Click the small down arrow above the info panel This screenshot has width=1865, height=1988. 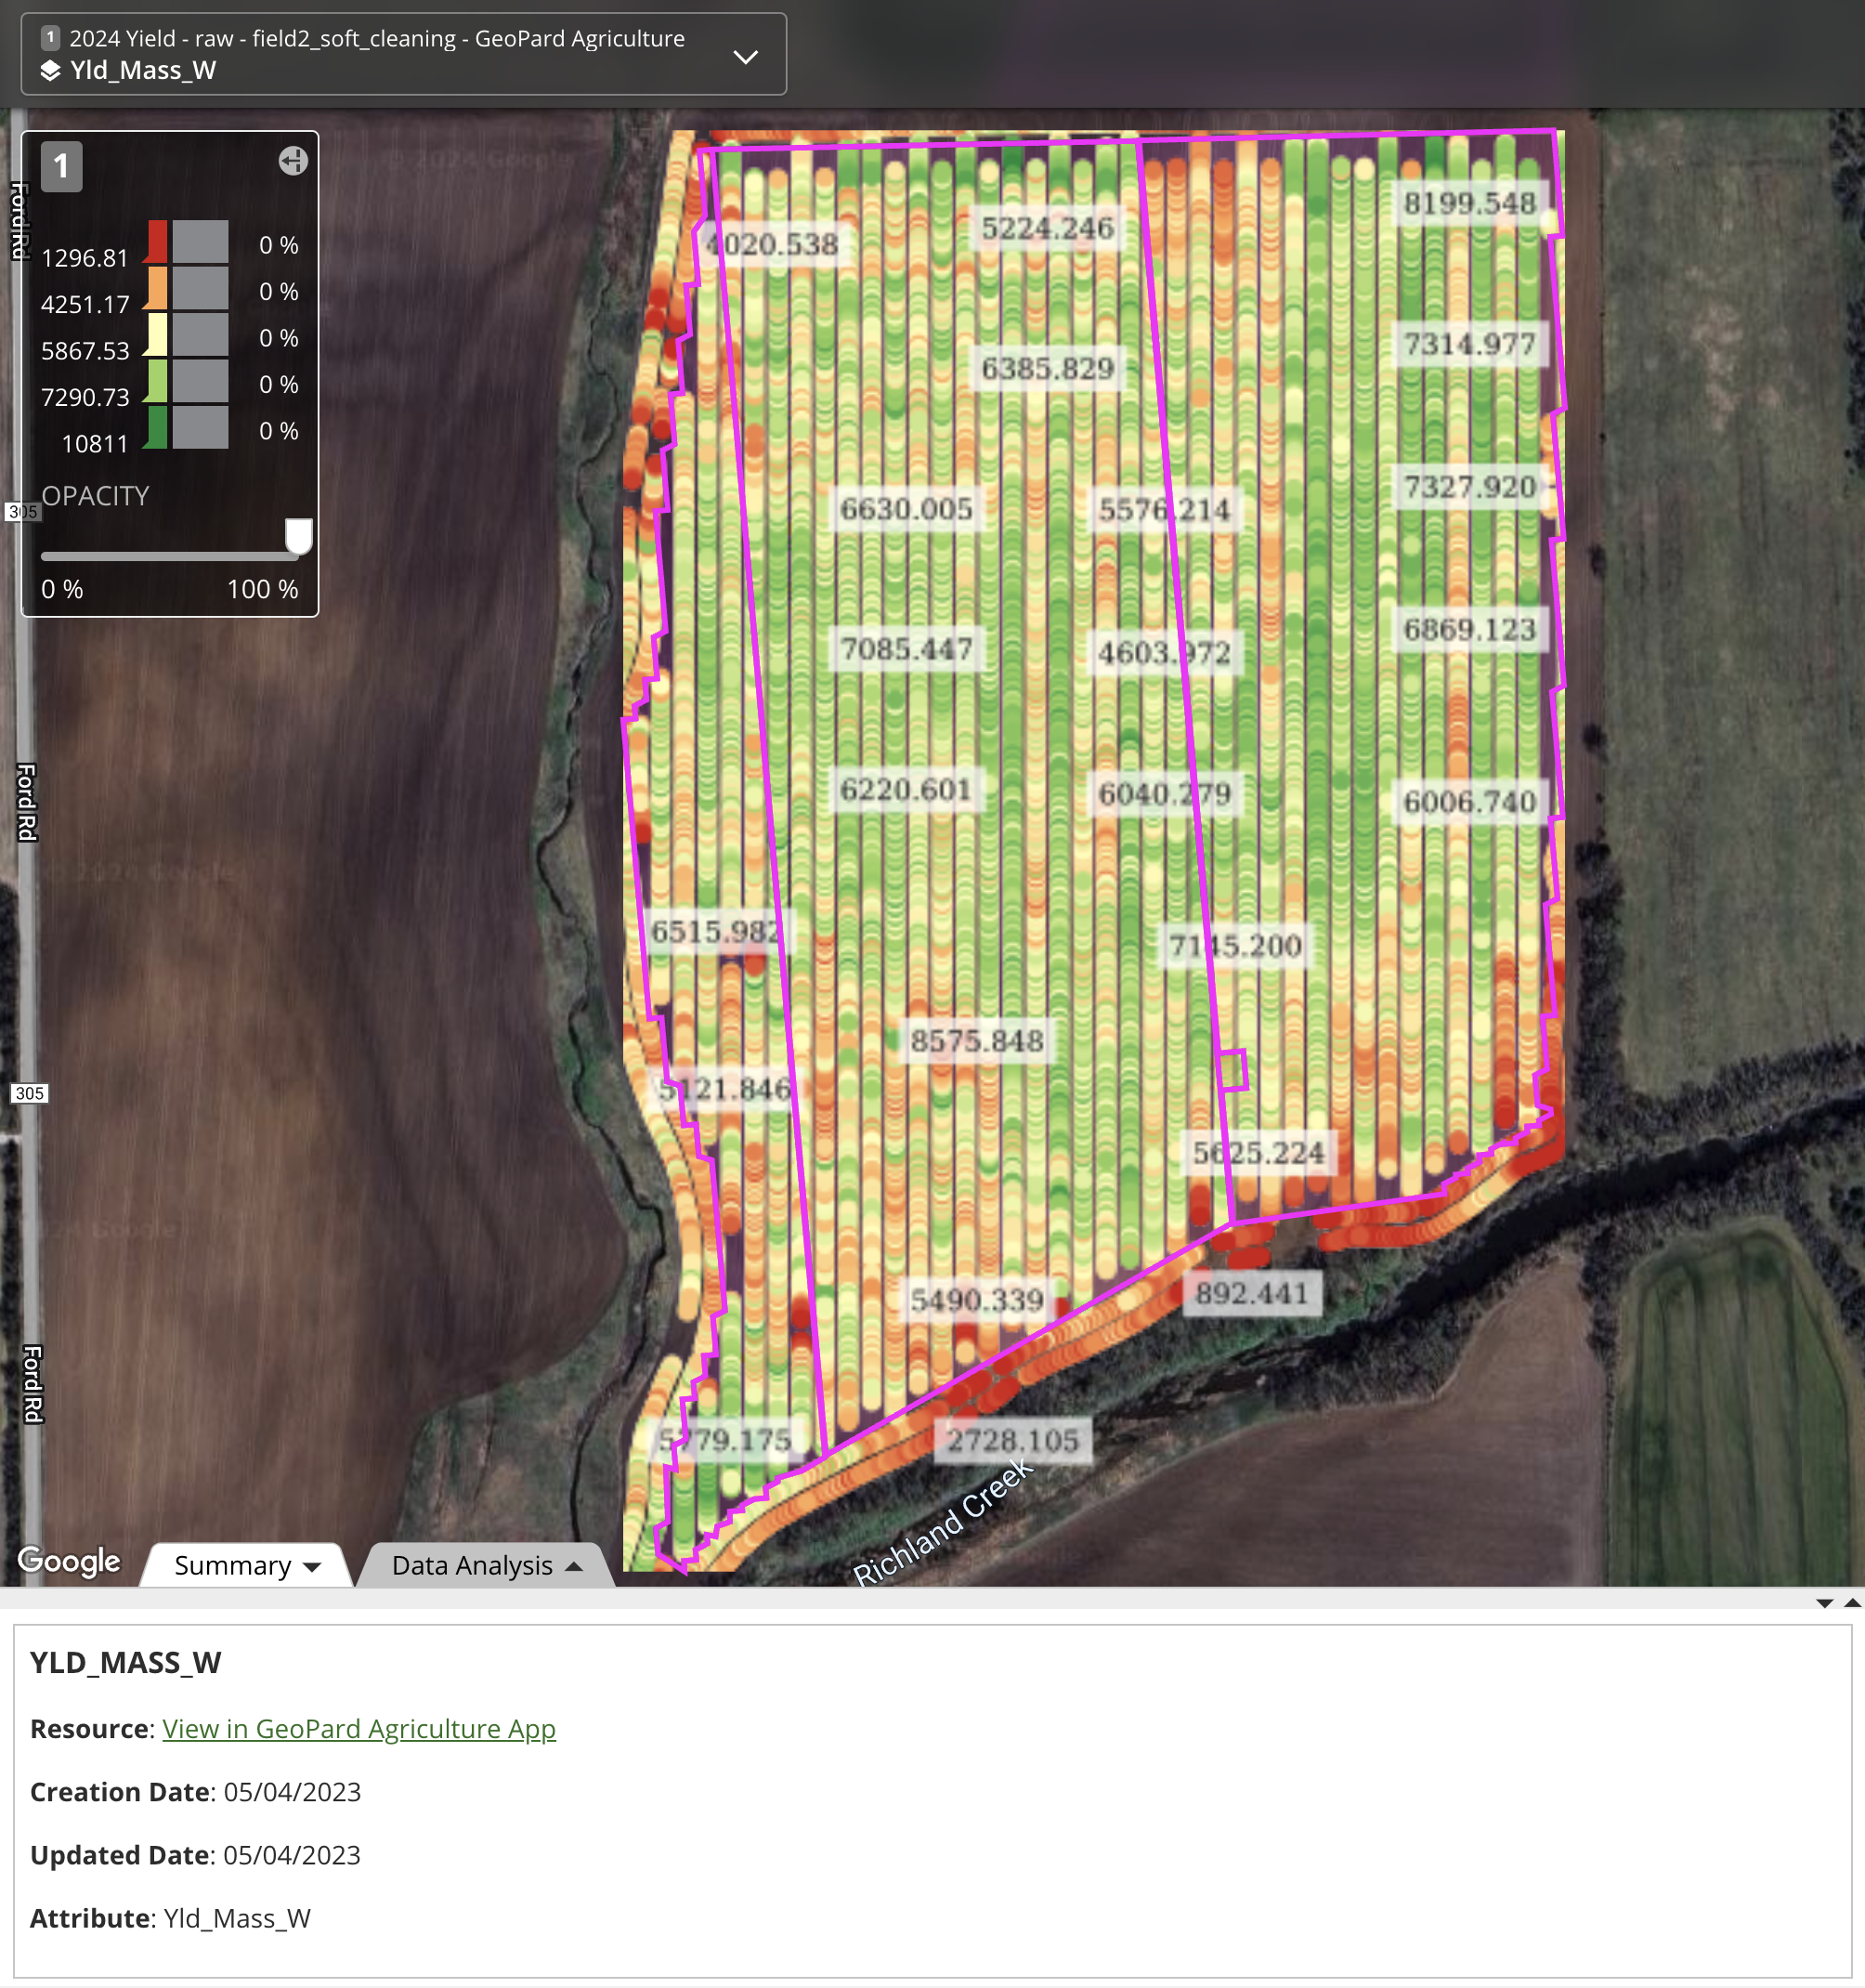tap(1824, 1603)
